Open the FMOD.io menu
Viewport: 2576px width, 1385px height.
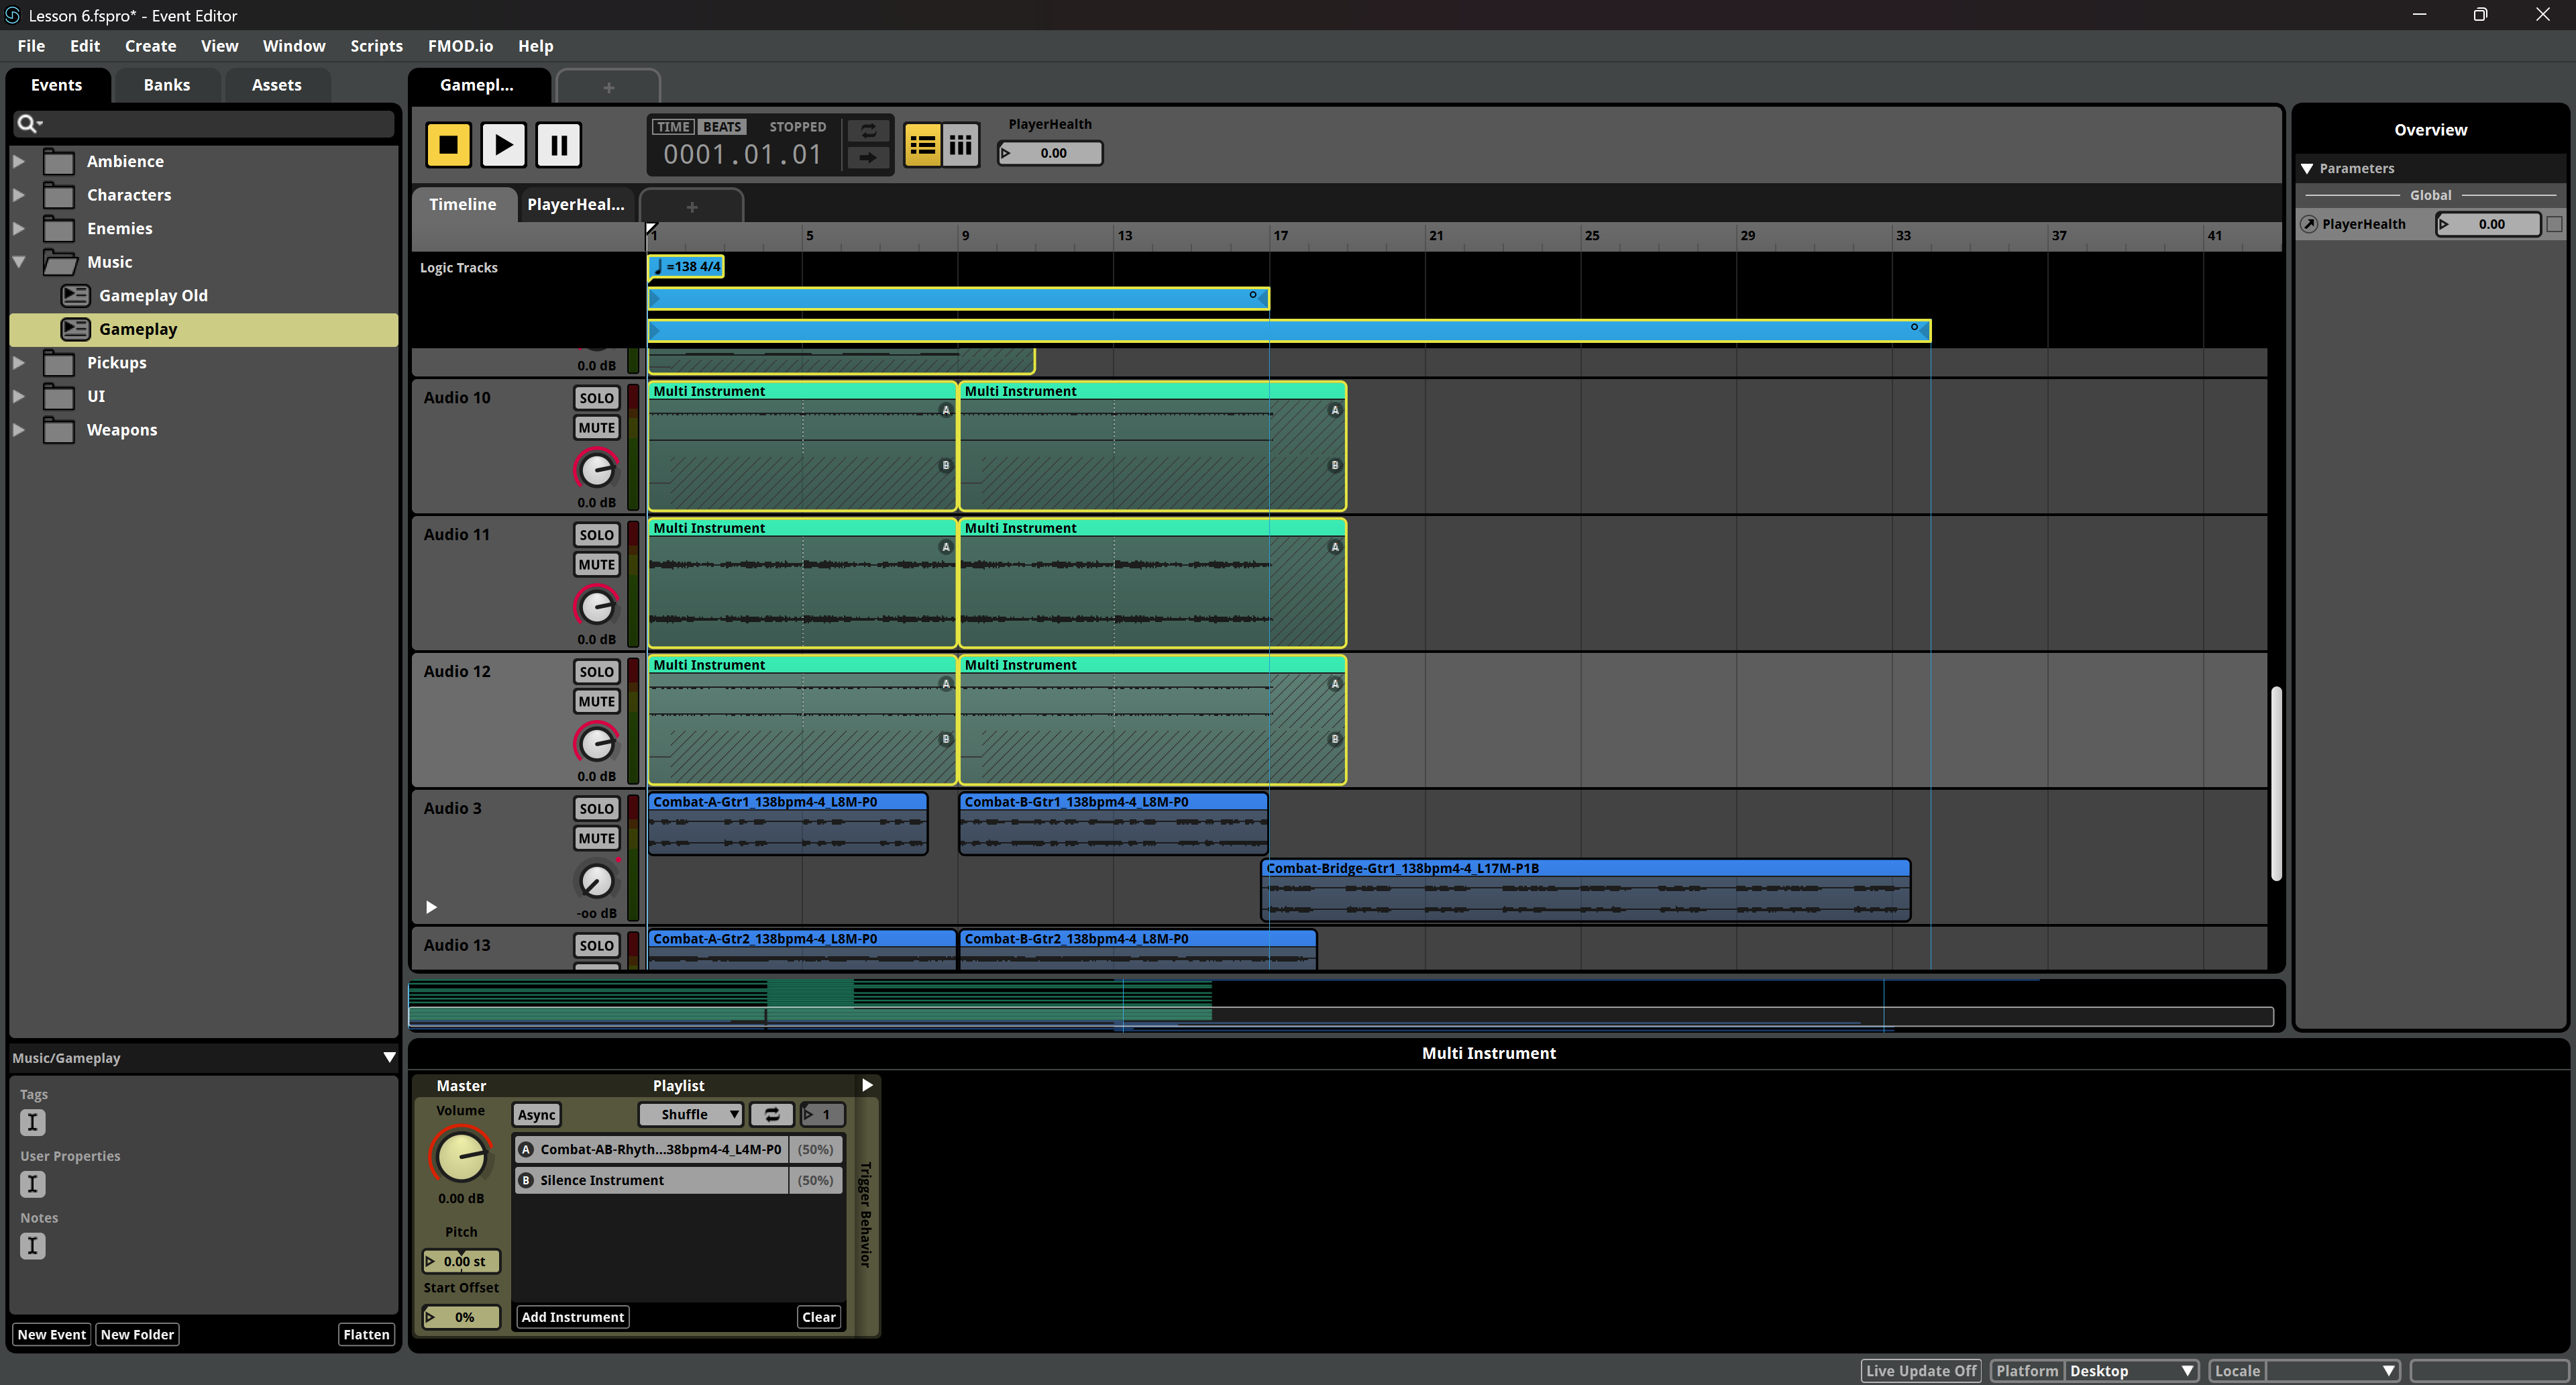coord(460,46)
